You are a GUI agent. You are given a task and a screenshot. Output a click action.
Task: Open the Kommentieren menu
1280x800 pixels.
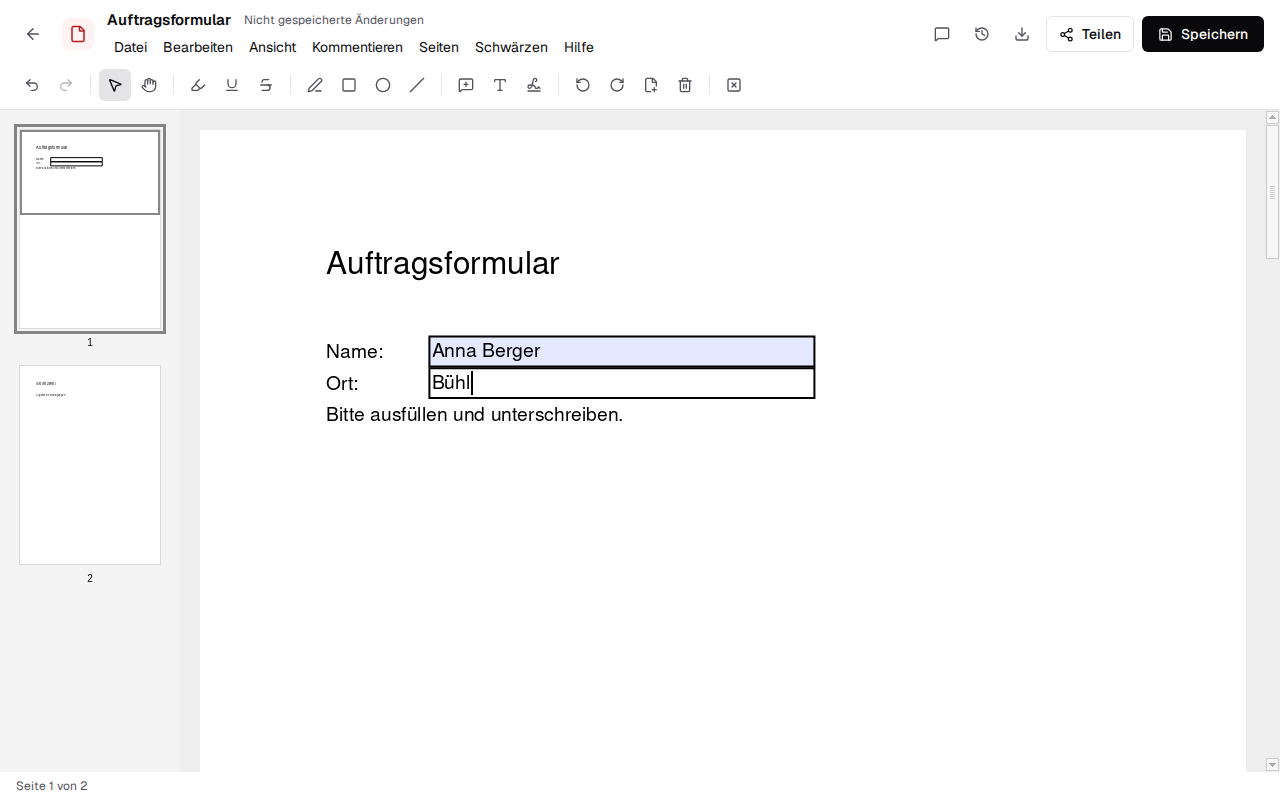pyautogui.click(x=357, y=47)
